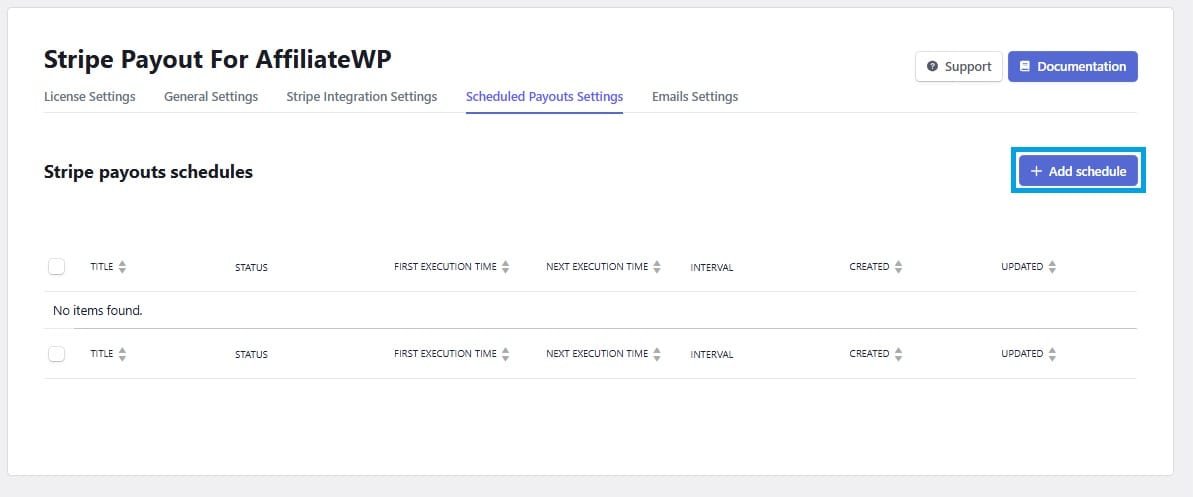1193x497 pixels.
Task: Sort by Created using header sort arrows
Action: point(899,267)
